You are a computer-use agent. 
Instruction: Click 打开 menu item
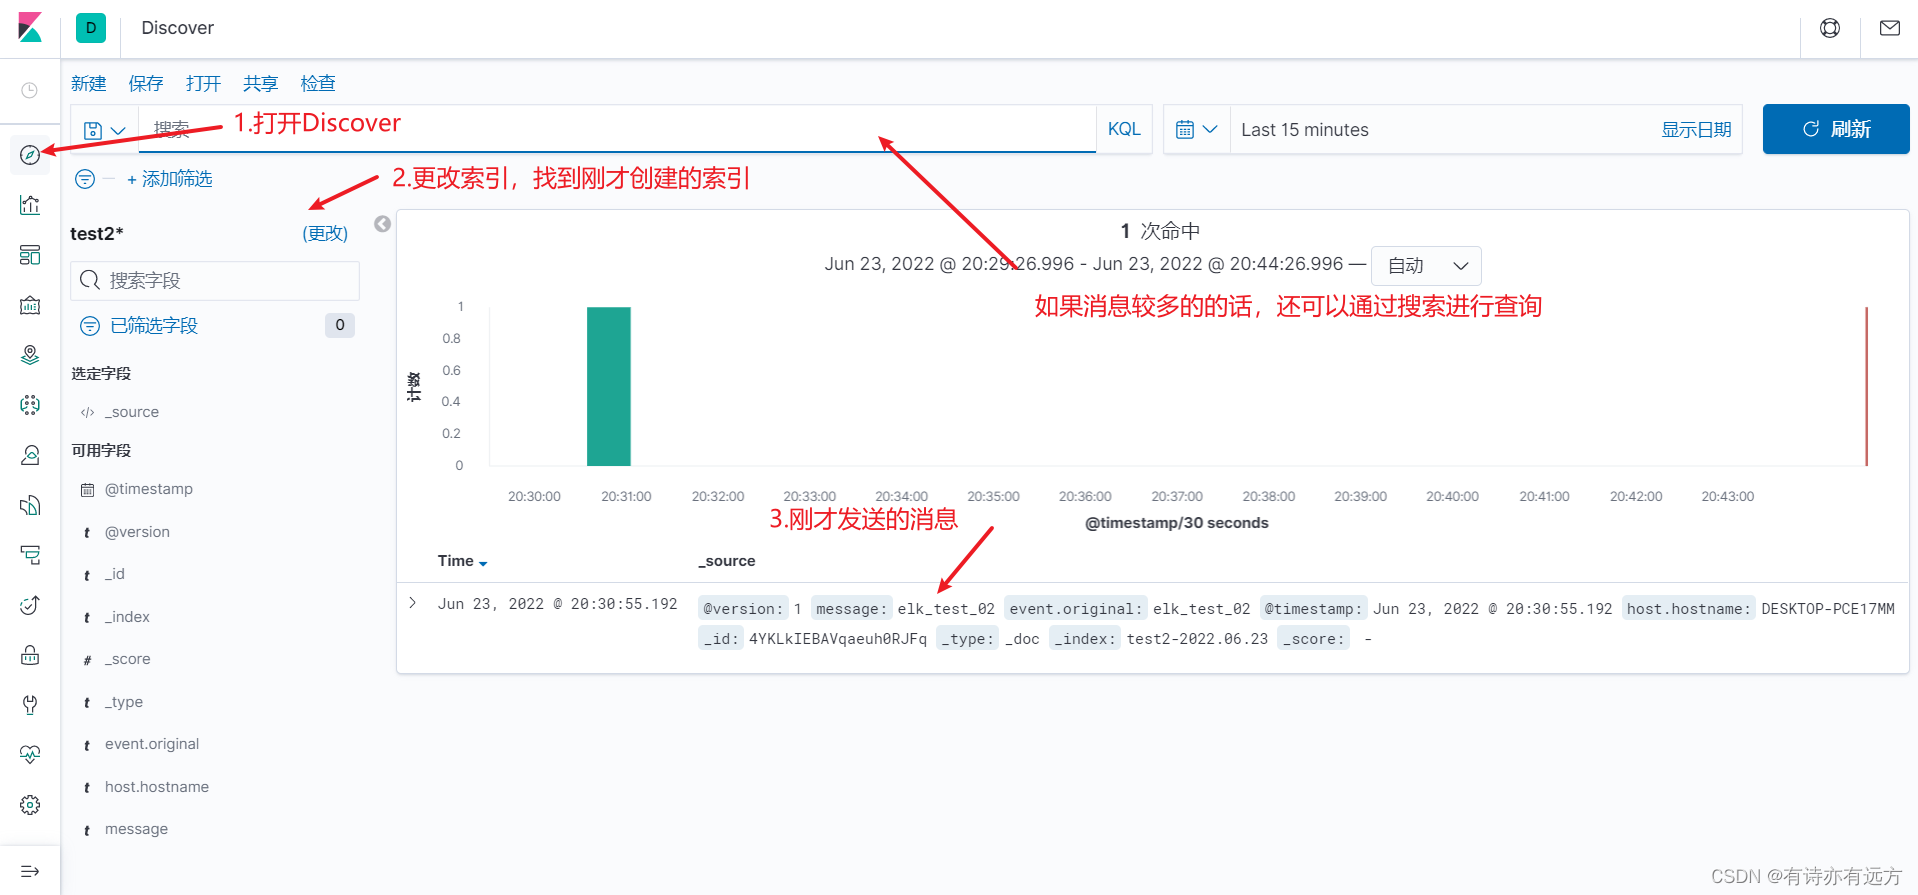click(203, 84)
